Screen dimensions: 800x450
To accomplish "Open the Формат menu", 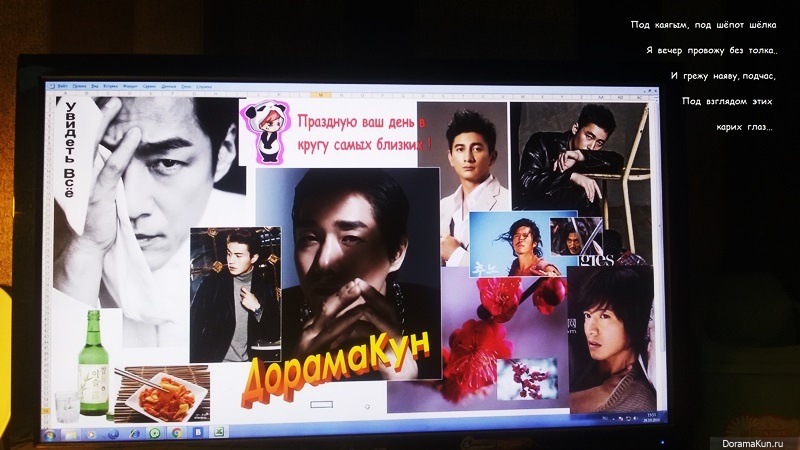I will click(130, 86).
